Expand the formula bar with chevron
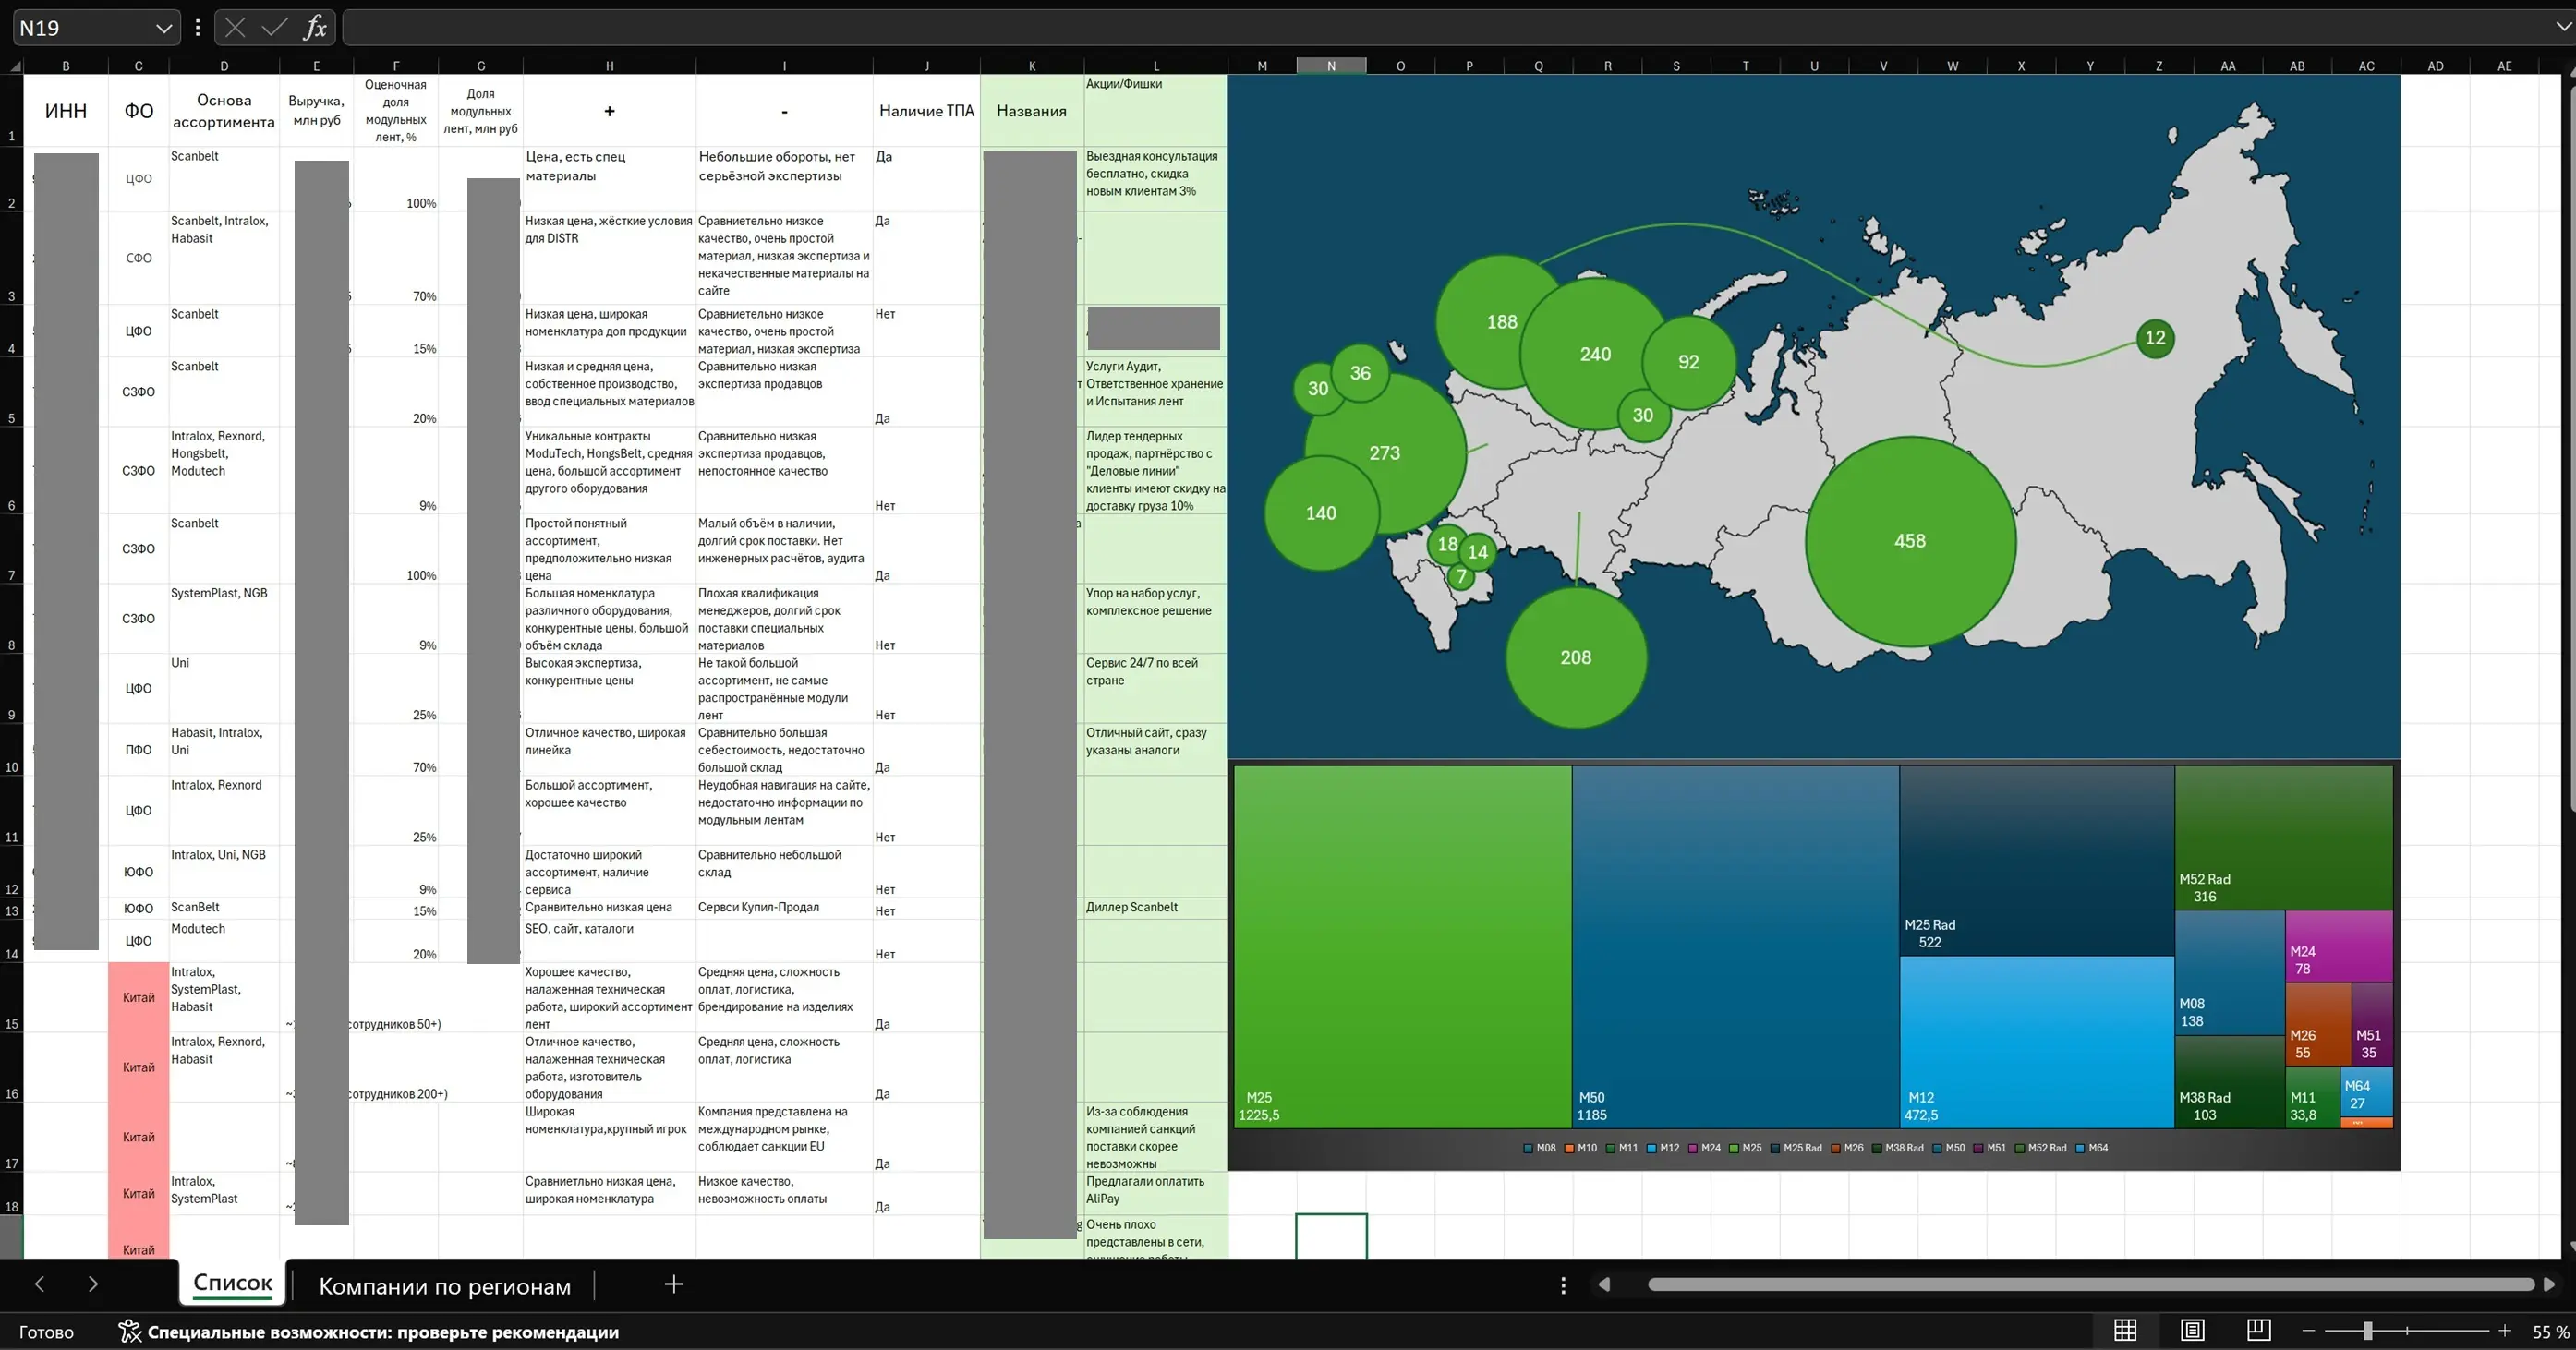 pos(2562,27)
